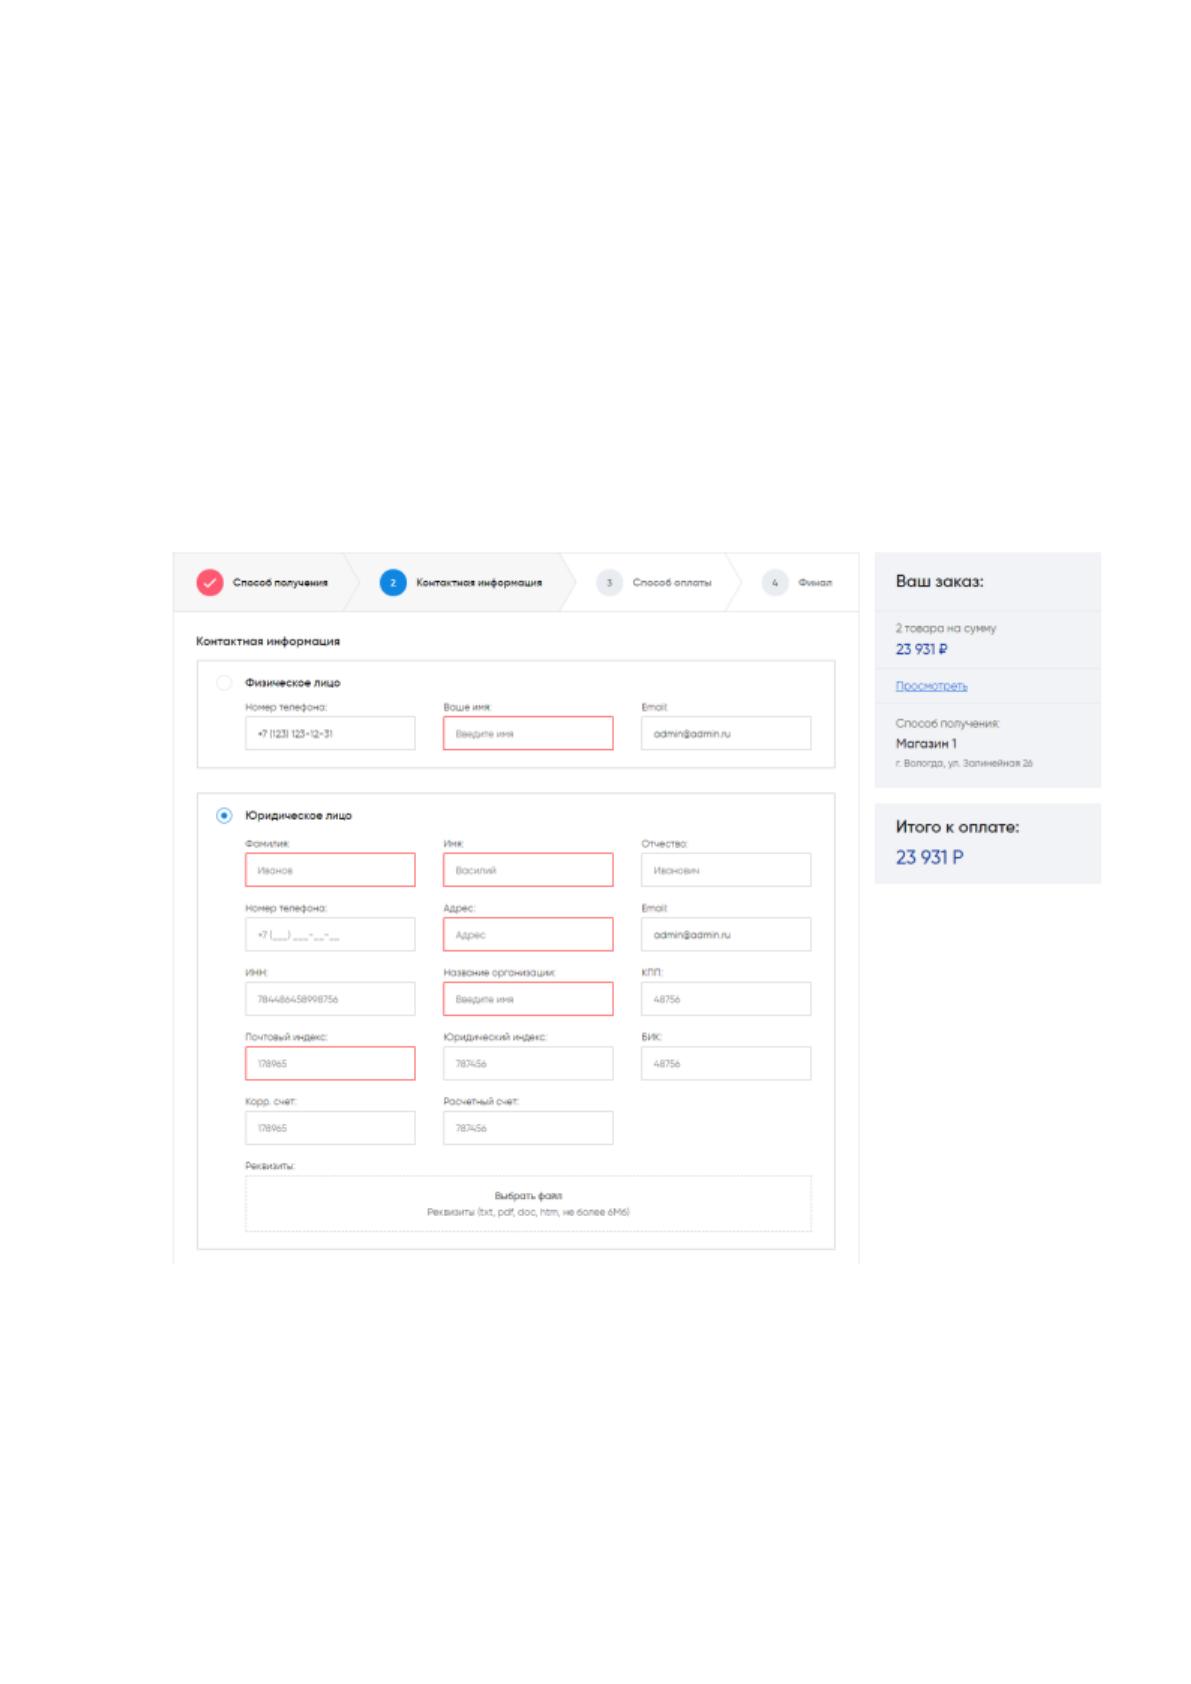Click the step 4 circle icon
This screenshot has width=1191, height=1684.
775,583
